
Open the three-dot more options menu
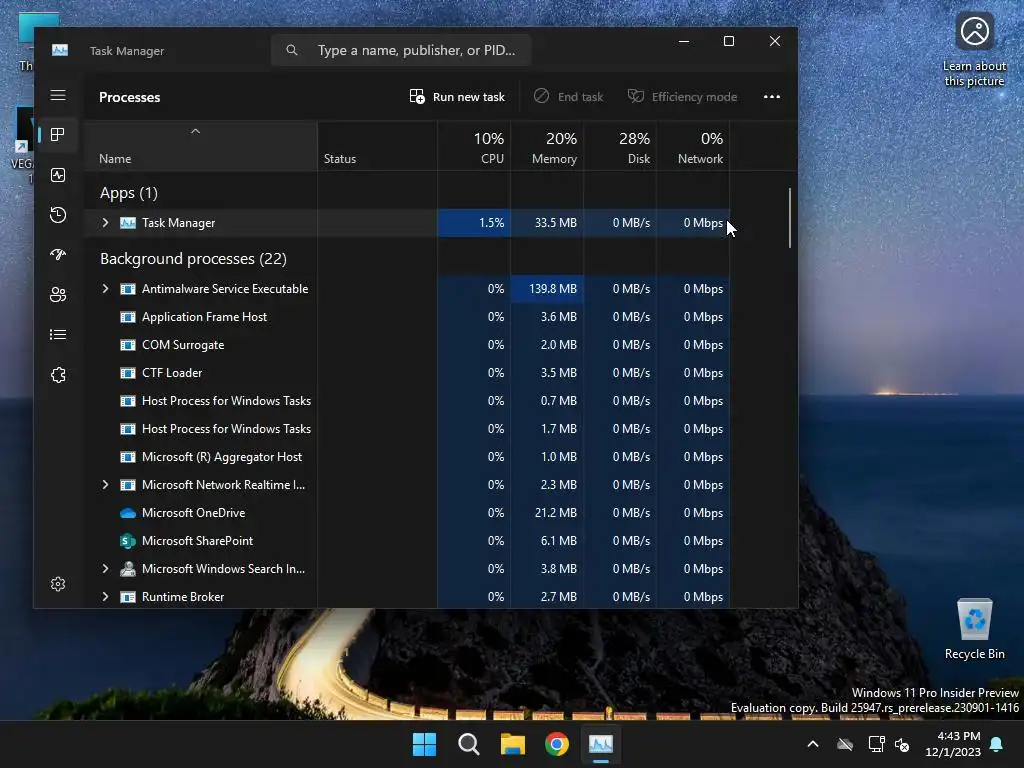pyautogui.click(x=772, y=97)
